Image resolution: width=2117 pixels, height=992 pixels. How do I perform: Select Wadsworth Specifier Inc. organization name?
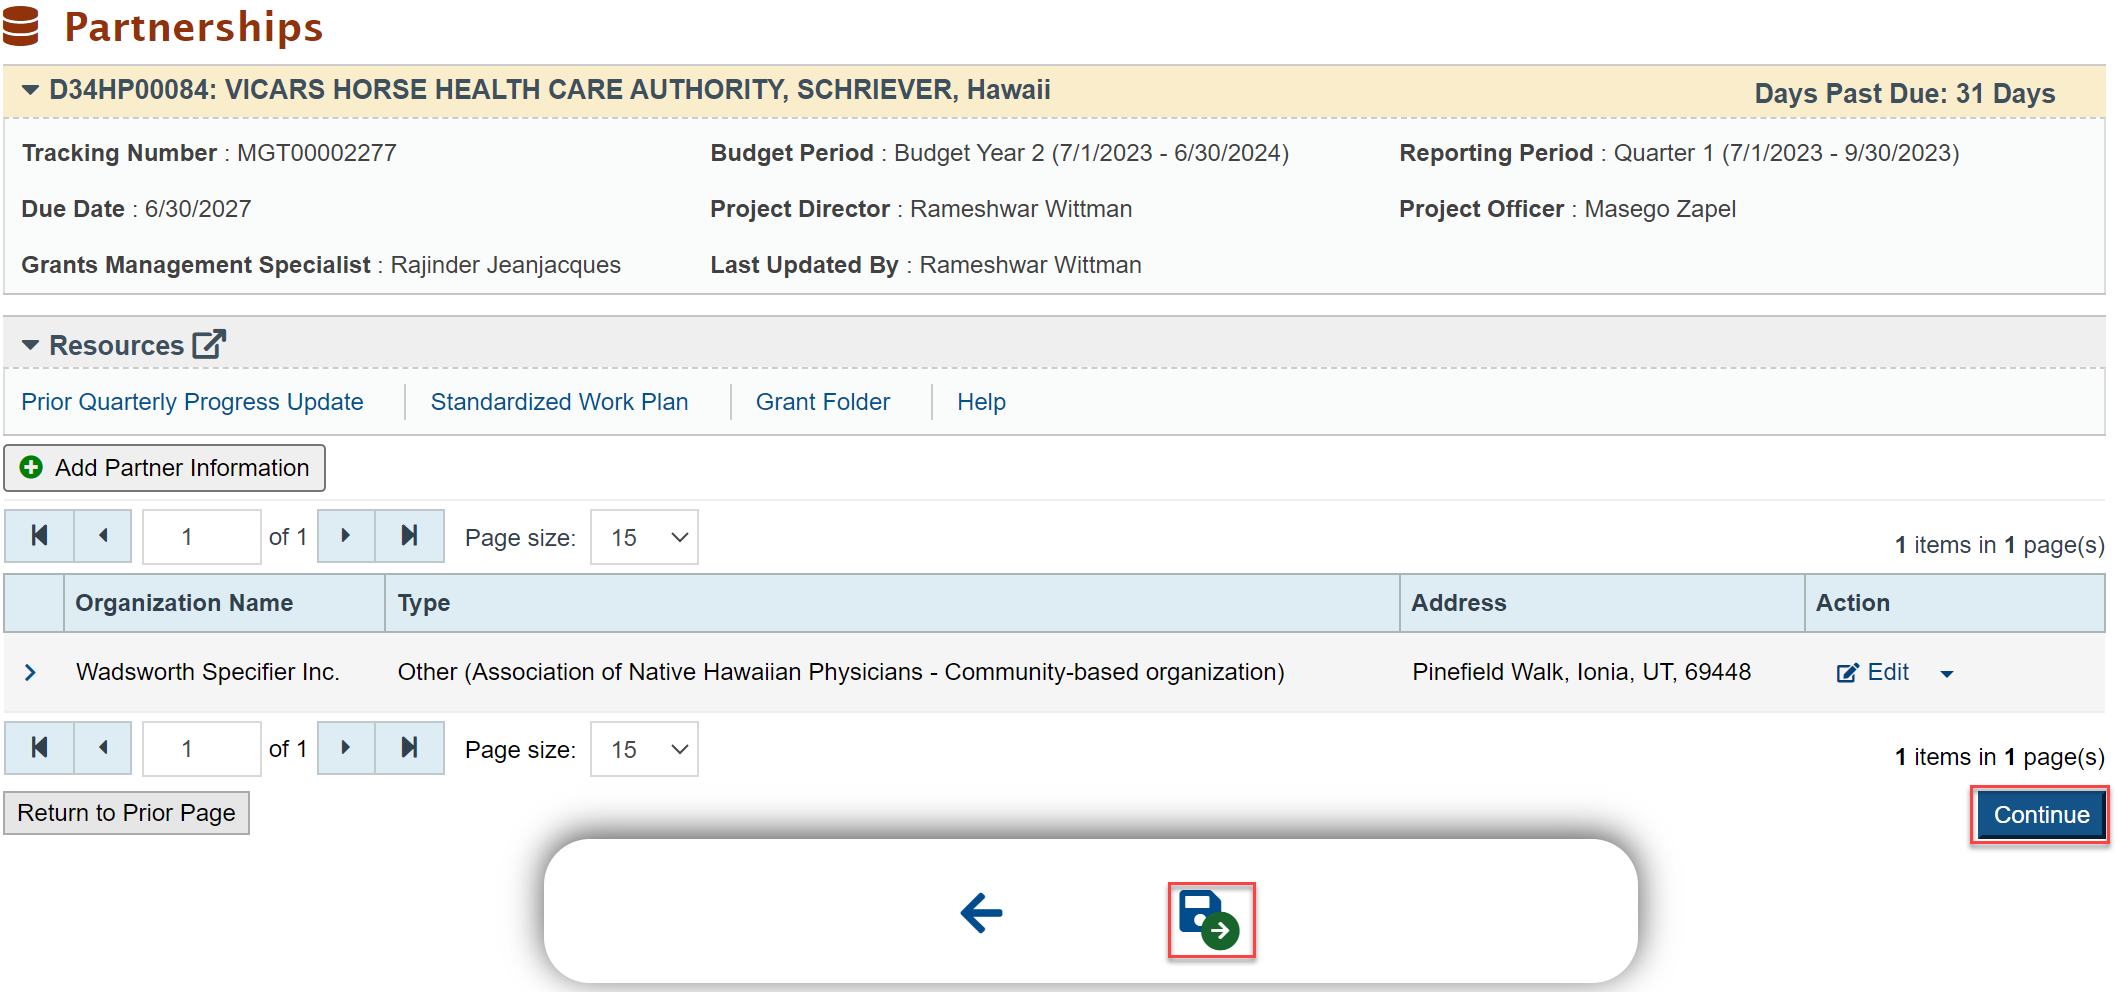point(208,672)
